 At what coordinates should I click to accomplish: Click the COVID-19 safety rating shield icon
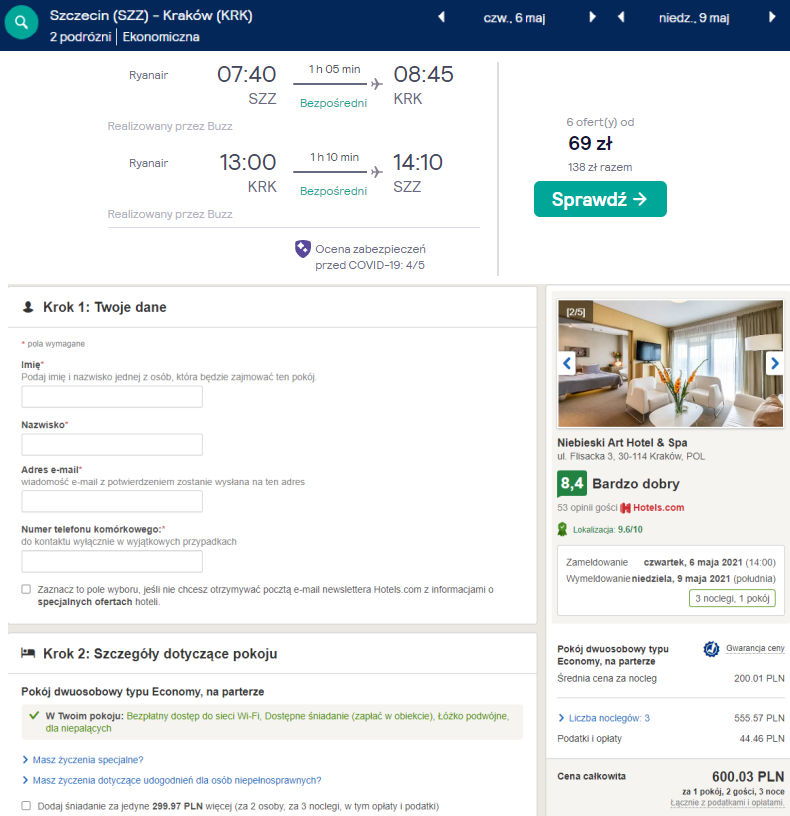click(302, 249)
